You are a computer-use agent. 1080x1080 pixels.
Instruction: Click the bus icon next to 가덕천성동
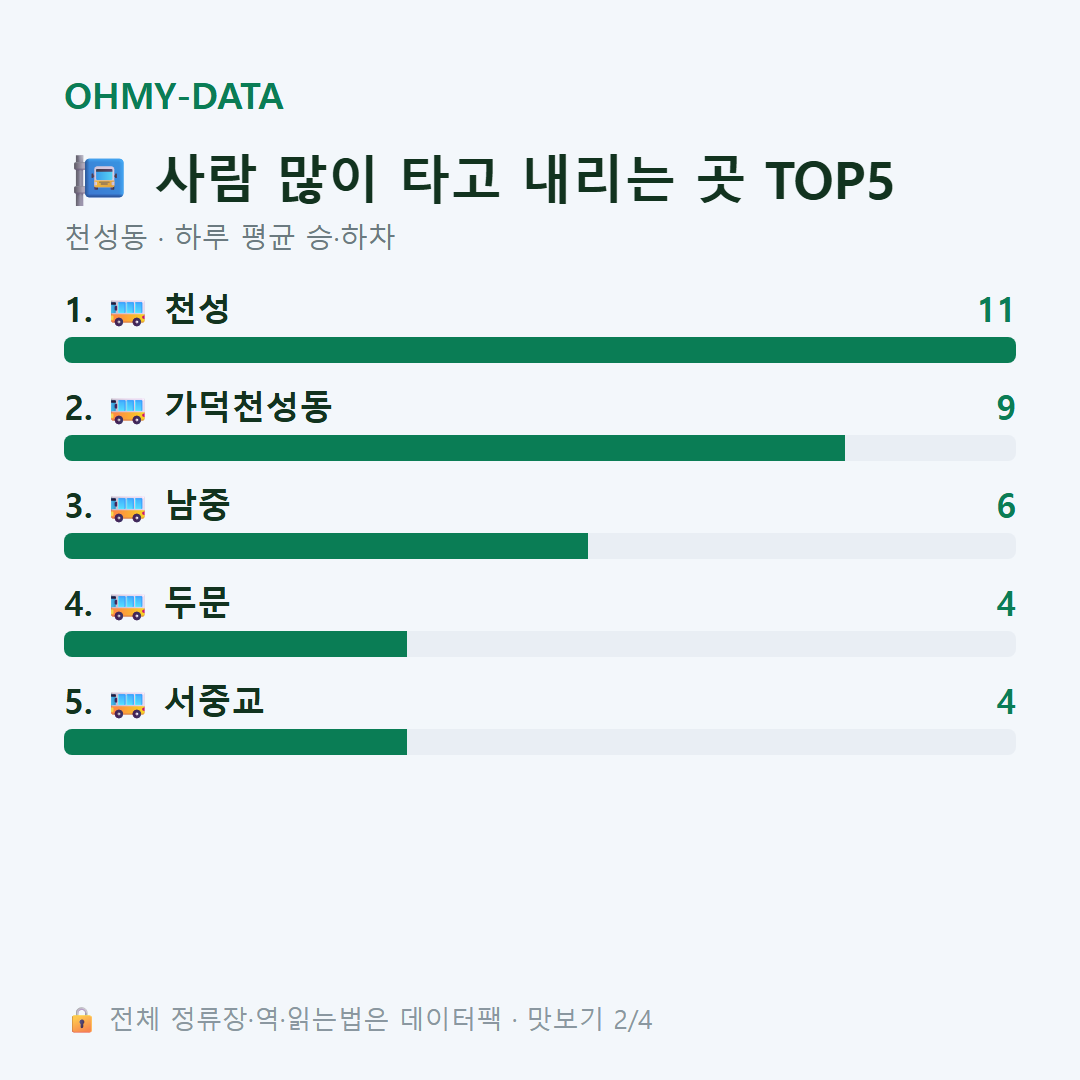click(x=127, y=410)
